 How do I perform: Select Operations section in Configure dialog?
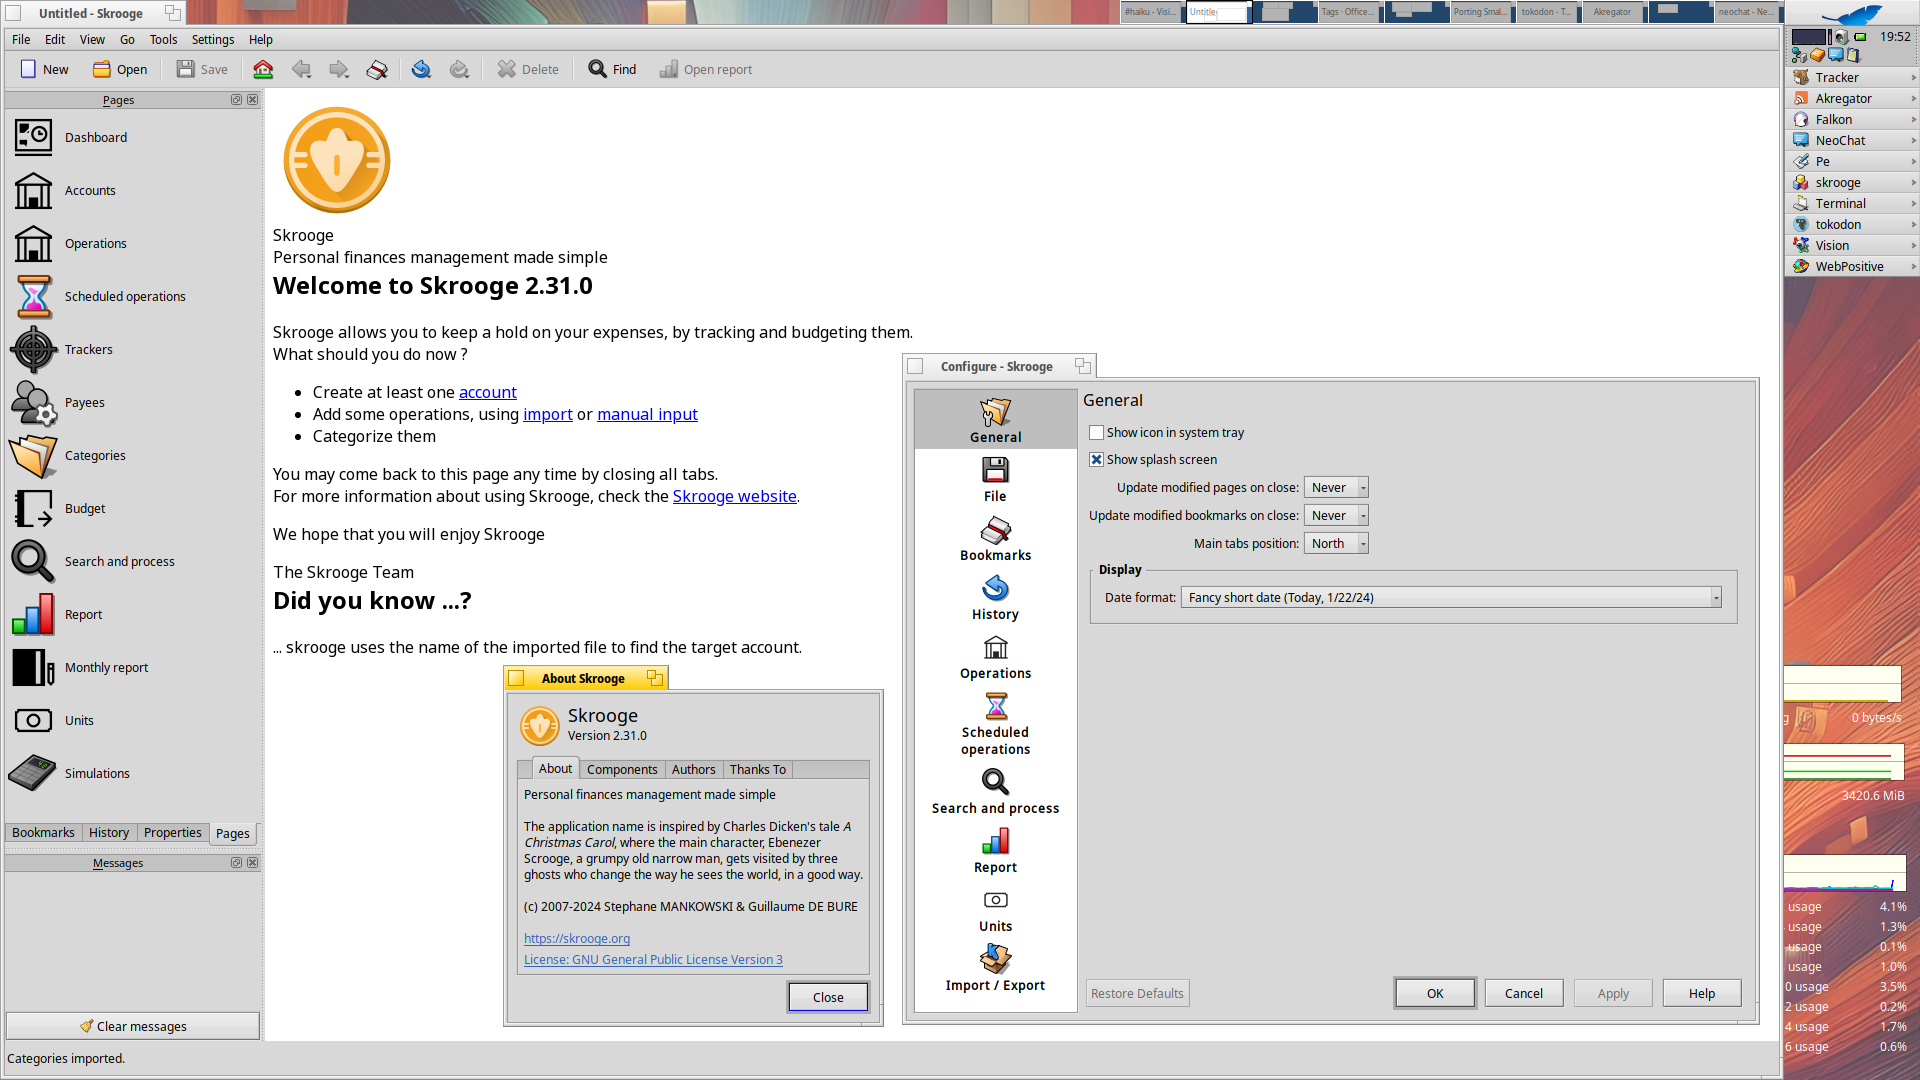click(995, 656)
